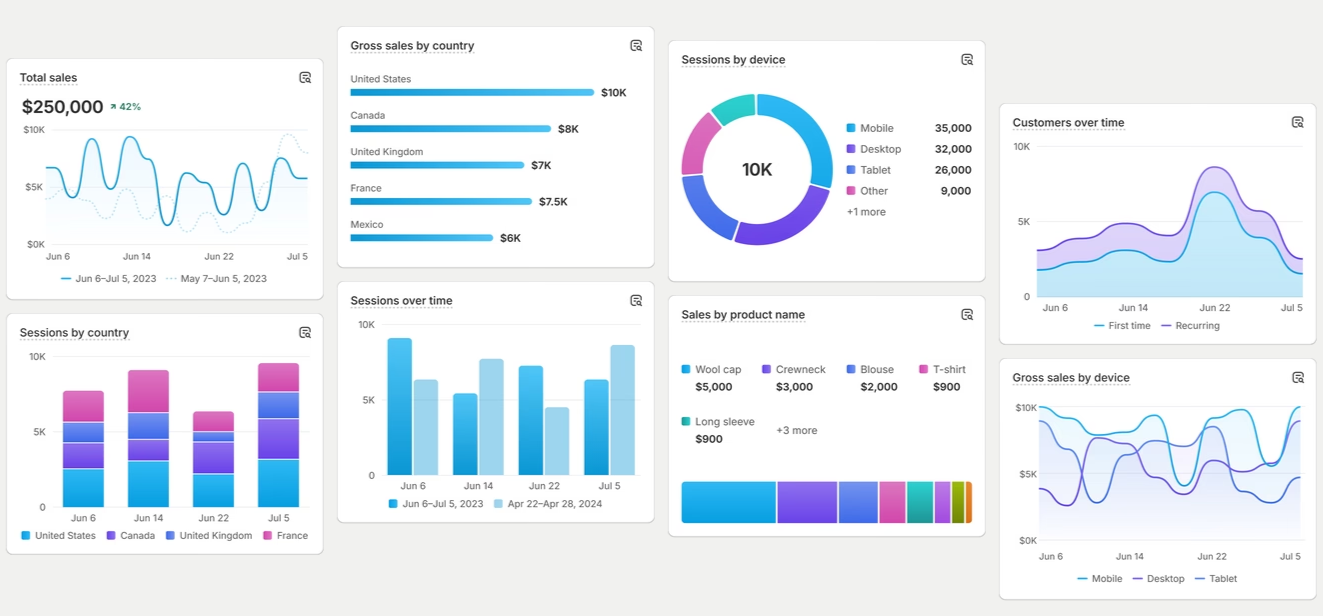Click the Desktop legend swatch in Sessions by device
Image resolution: width=1323 pixels, height=616 pixels.
(x=851, y=149)
